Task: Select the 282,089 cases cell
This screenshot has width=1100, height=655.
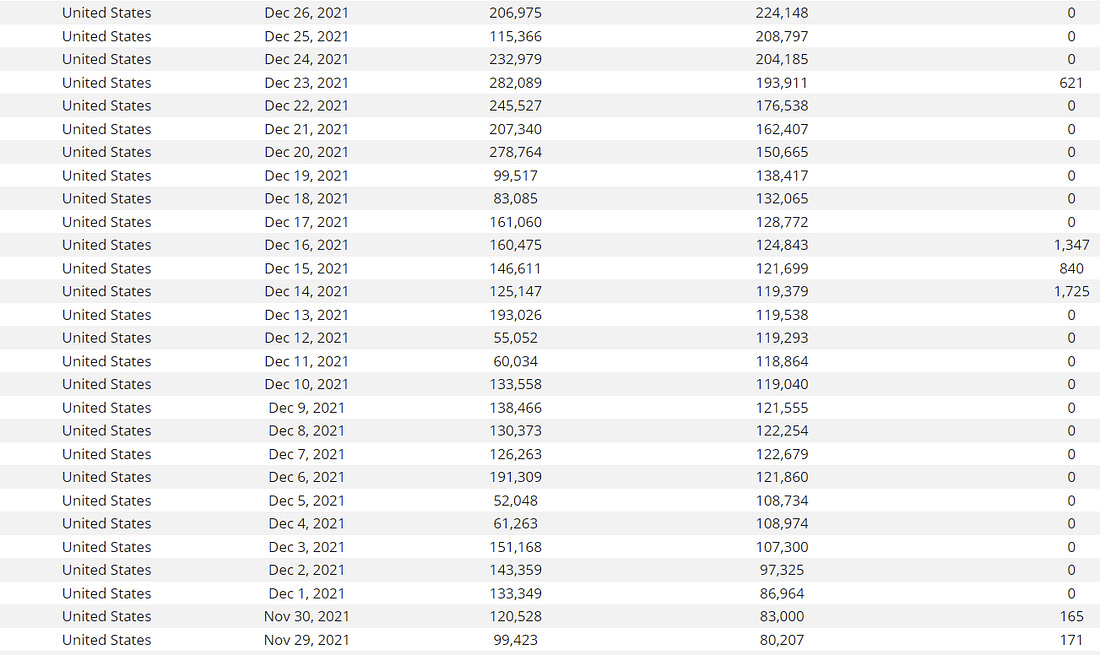Action: coord(516,83)
